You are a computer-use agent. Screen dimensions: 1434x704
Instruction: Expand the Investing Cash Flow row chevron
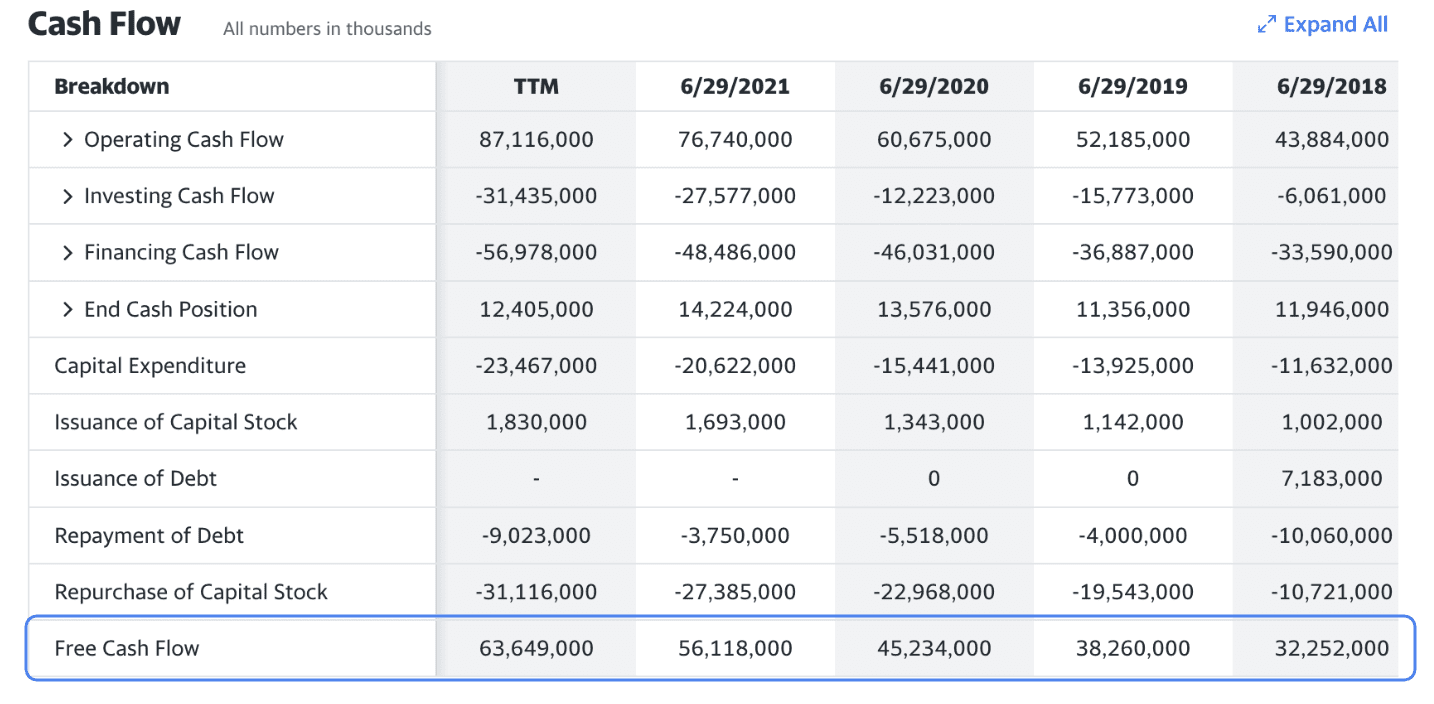click(68, 196)
